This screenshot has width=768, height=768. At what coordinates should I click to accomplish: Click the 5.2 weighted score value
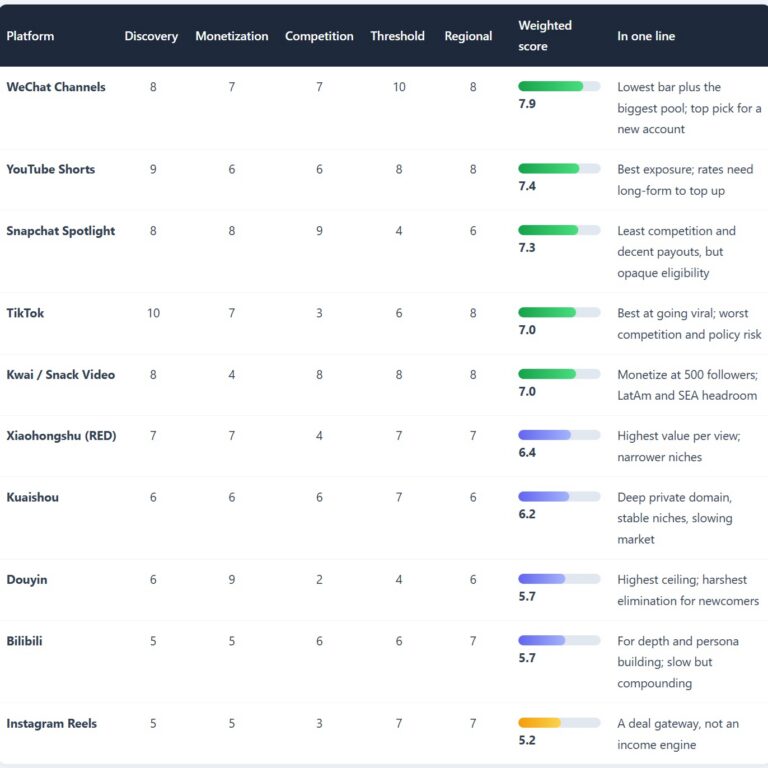point(527,741)
